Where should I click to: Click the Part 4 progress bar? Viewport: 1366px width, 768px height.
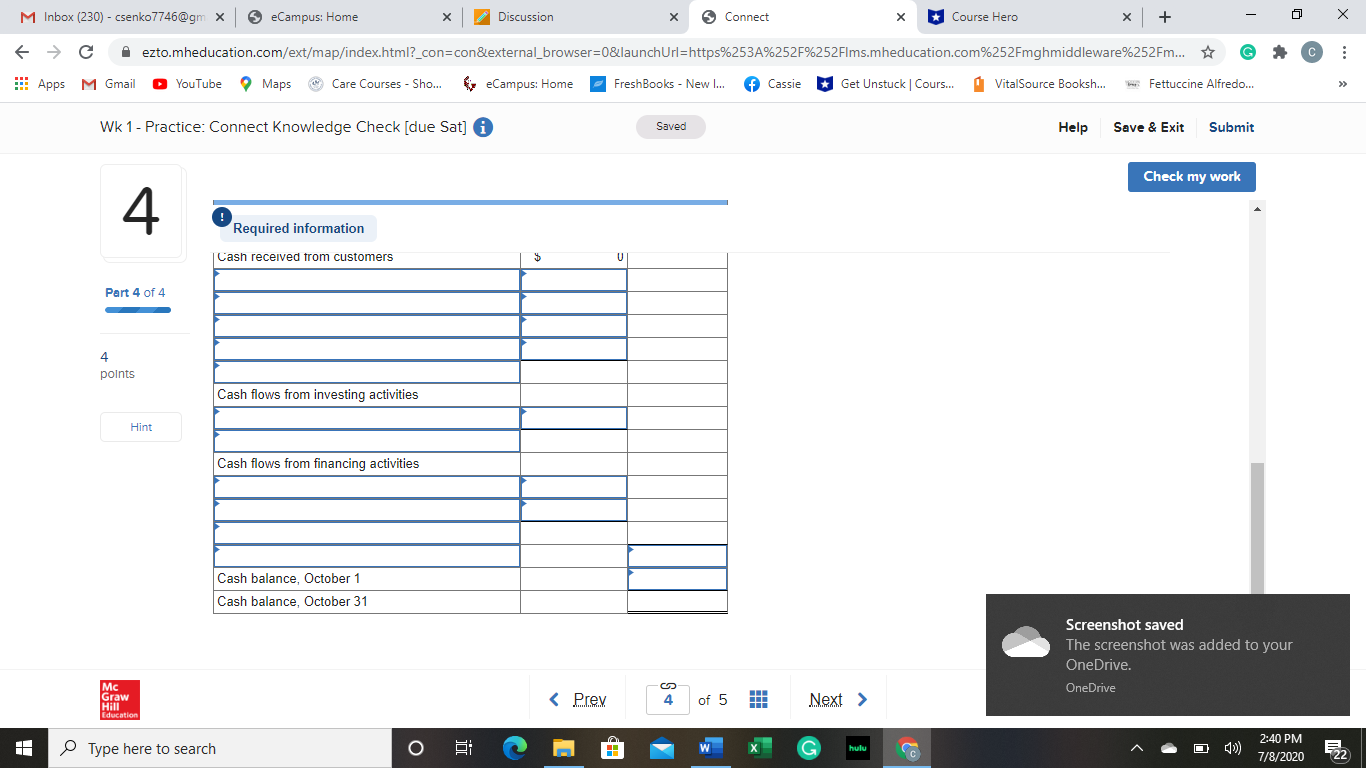coord(137,309)
